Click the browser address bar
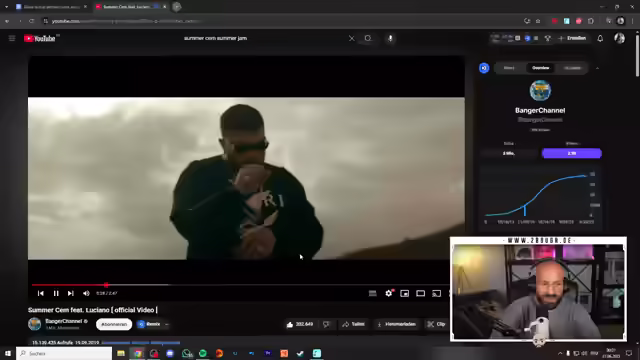The image size is (640, 360). 282,21
